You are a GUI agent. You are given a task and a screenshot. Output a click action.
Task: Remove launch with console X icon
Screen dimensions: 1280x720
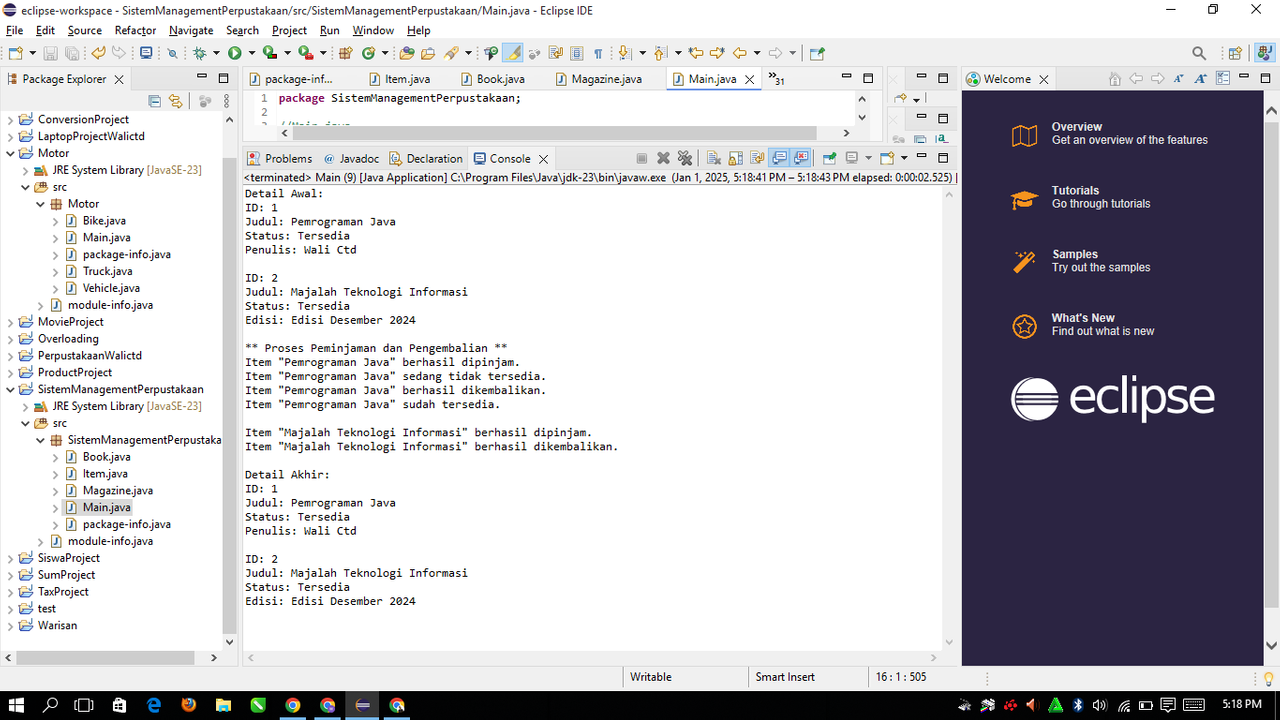(x=663, y=158)
